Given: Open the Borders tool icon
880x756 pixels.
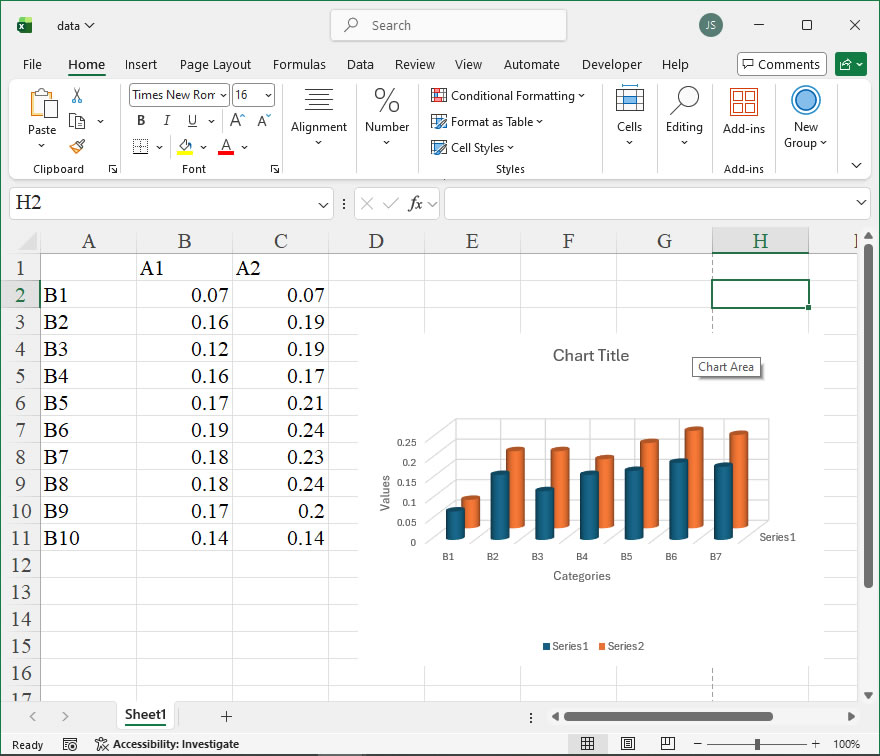Looking at the screenshot, I should [x=140, y=147].
